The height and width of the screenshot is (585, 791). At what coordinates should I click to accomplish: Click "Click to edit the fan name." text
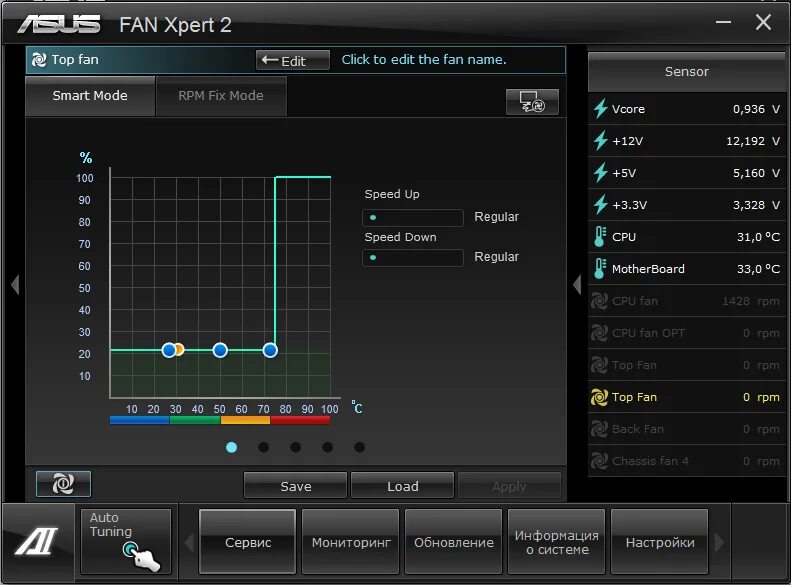click(x=424, y=60)
